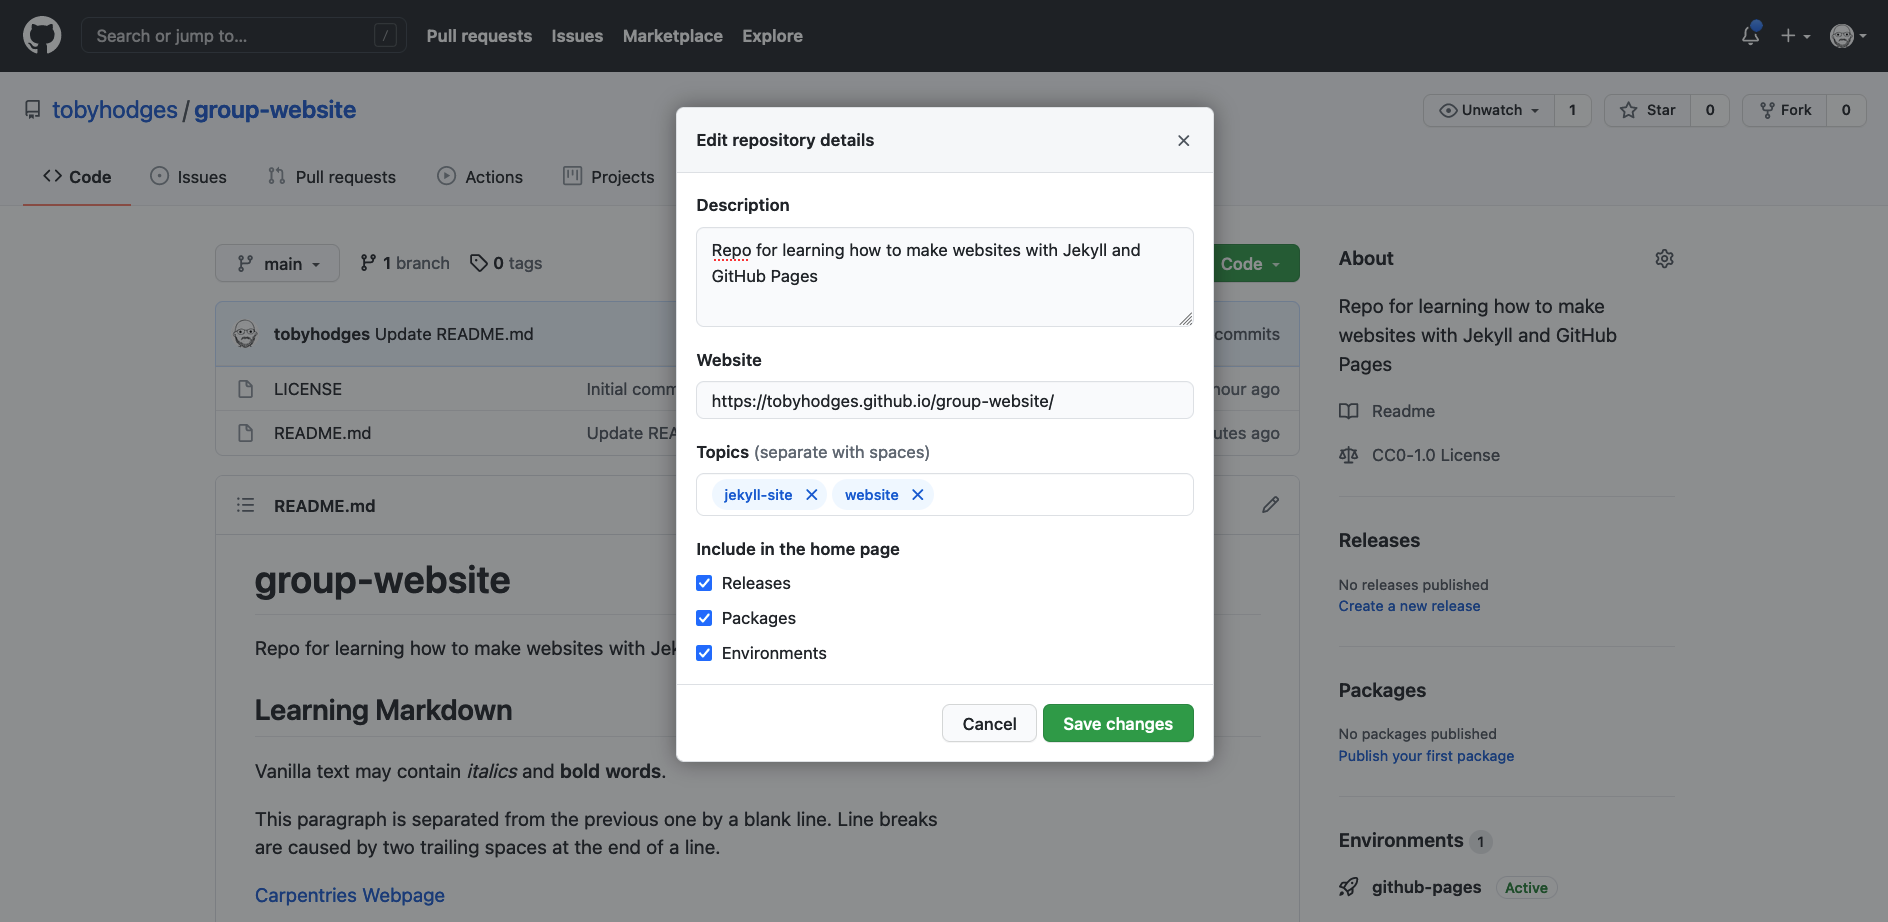Click the Description text area

coord(945,277)
